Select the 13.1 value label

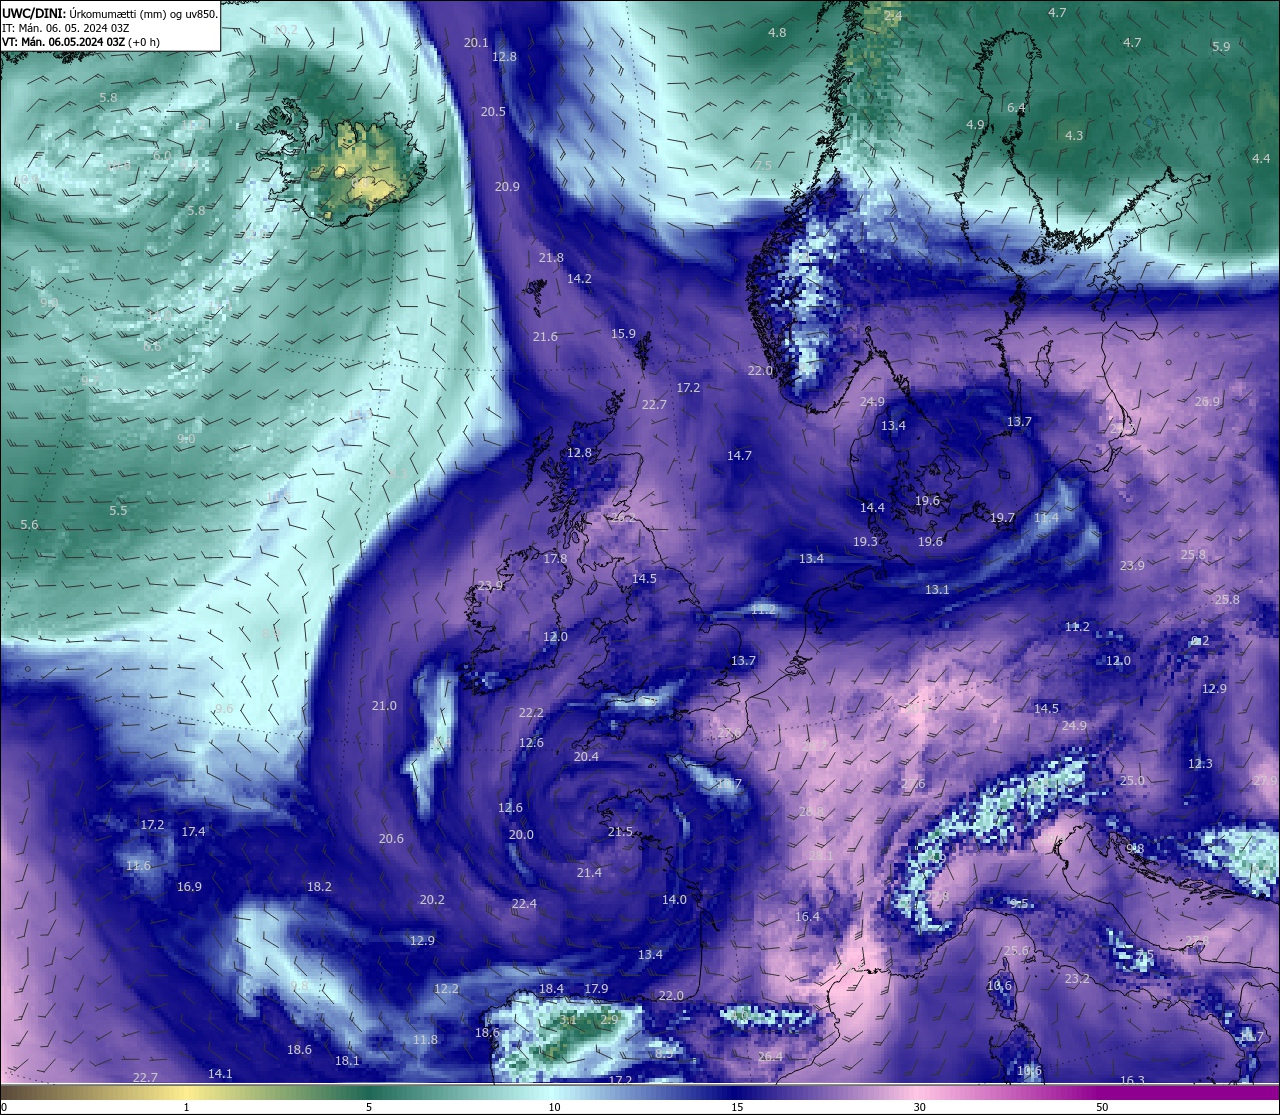[937, 590]
